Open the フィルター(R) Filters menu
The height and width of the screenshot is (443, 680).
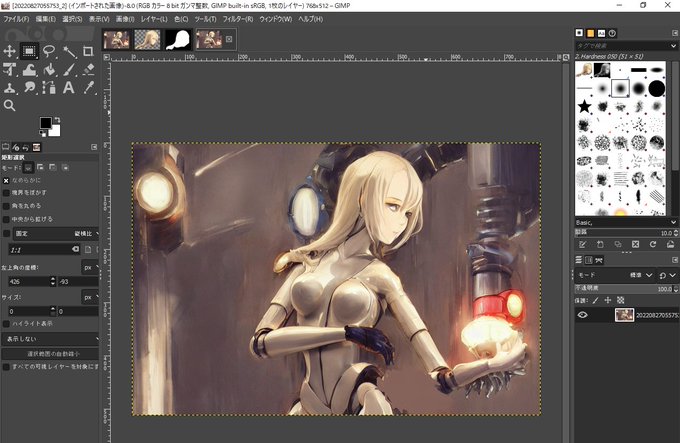[238, 19]
